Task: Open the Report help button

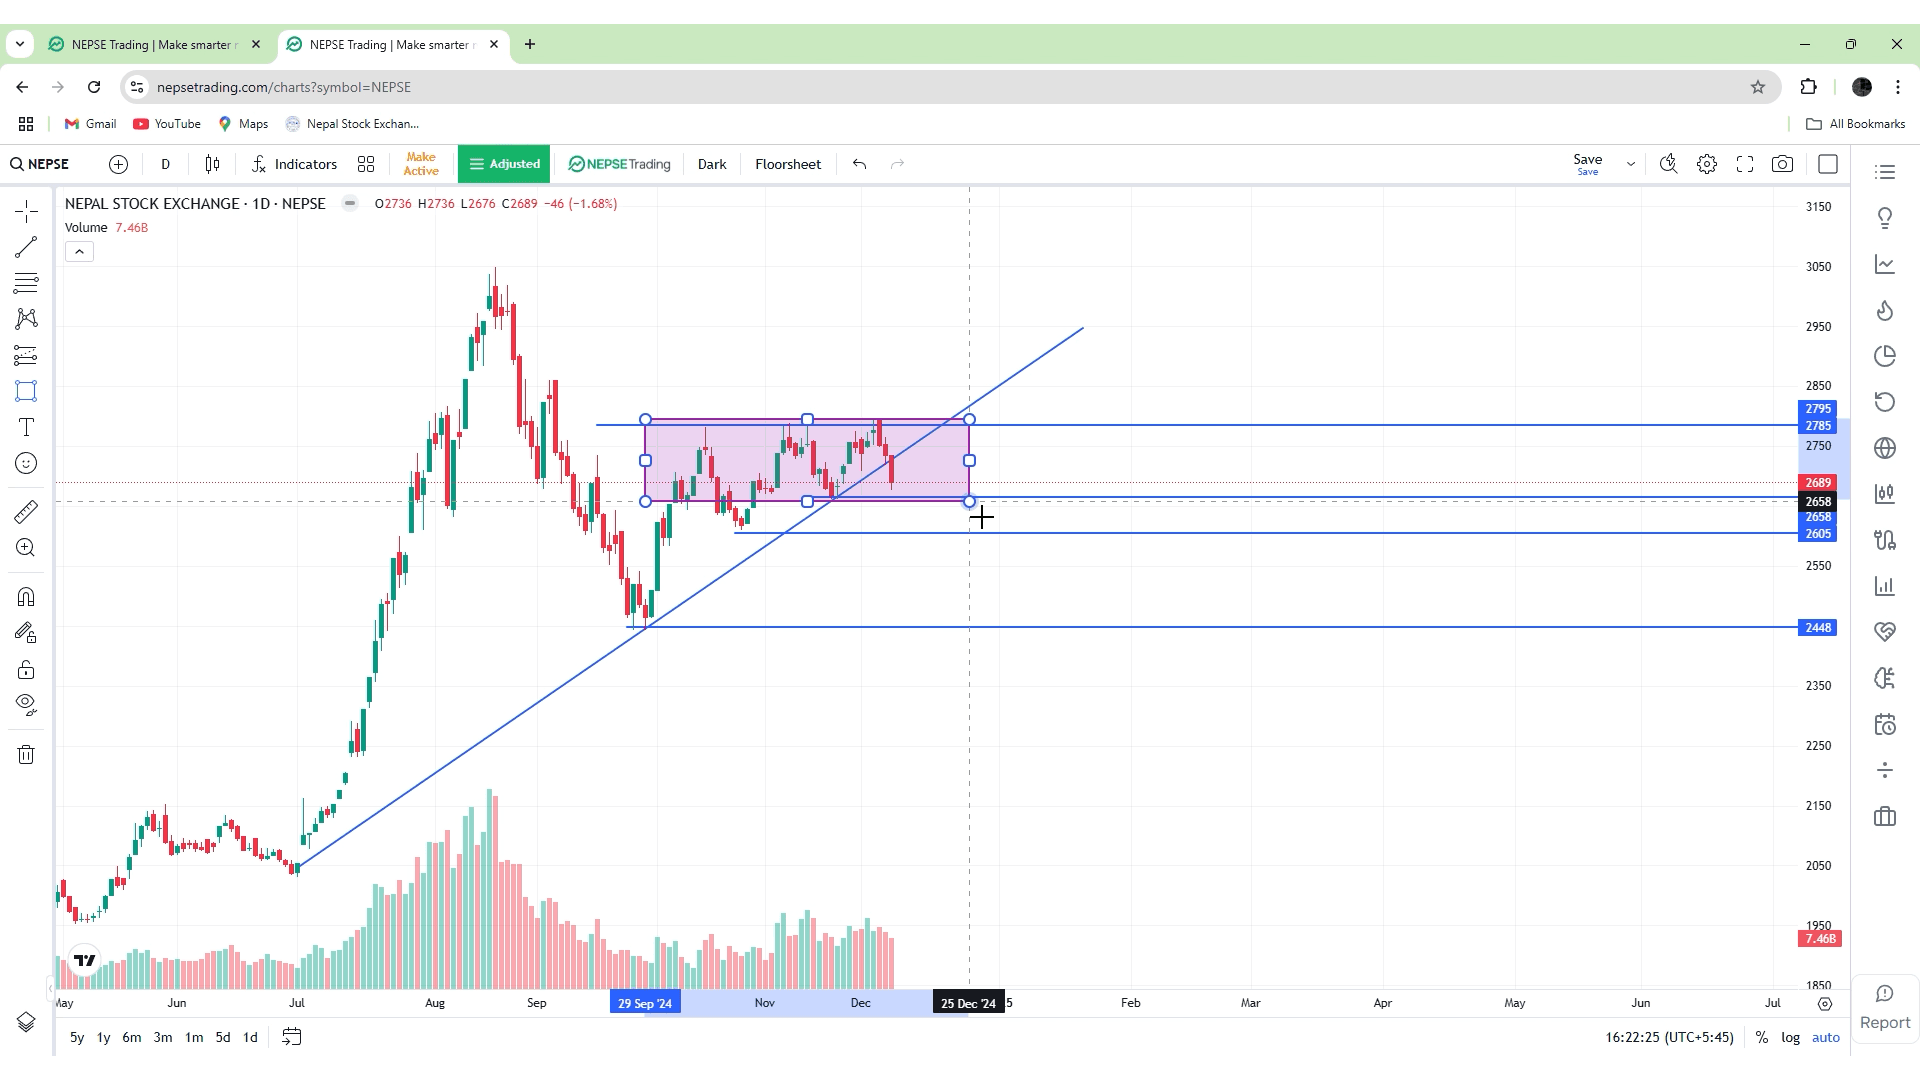Action: (1885, 1007)
